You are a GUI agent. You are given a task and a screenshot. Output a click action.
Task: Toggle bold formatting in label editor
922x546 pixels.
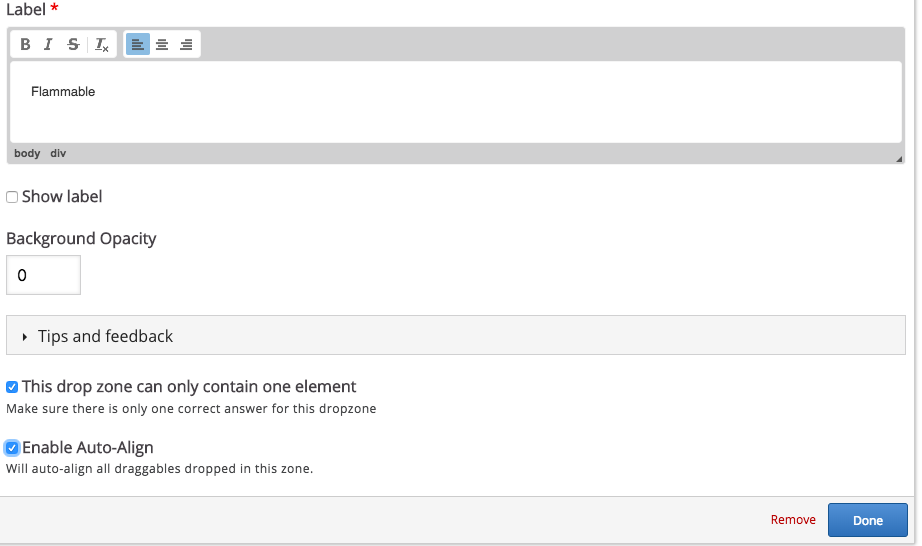pyautogui.click(x=25, y=44)
